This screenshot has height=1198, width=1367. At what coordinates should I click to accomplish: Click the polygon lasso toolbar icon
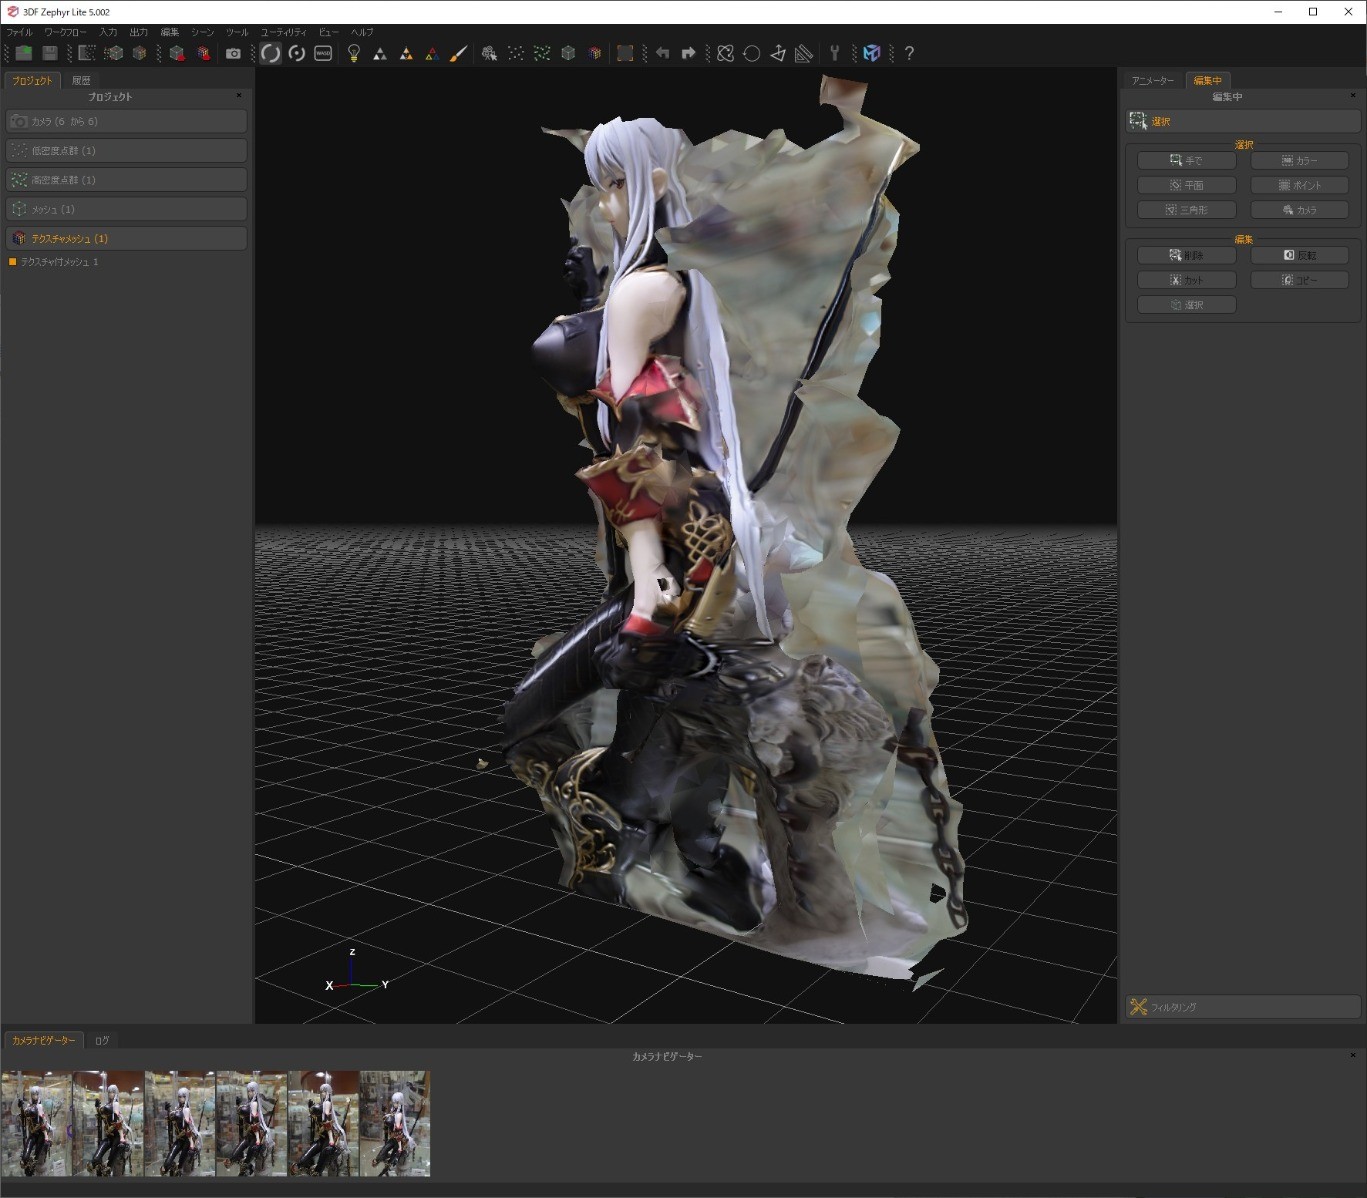pos(726,53)
